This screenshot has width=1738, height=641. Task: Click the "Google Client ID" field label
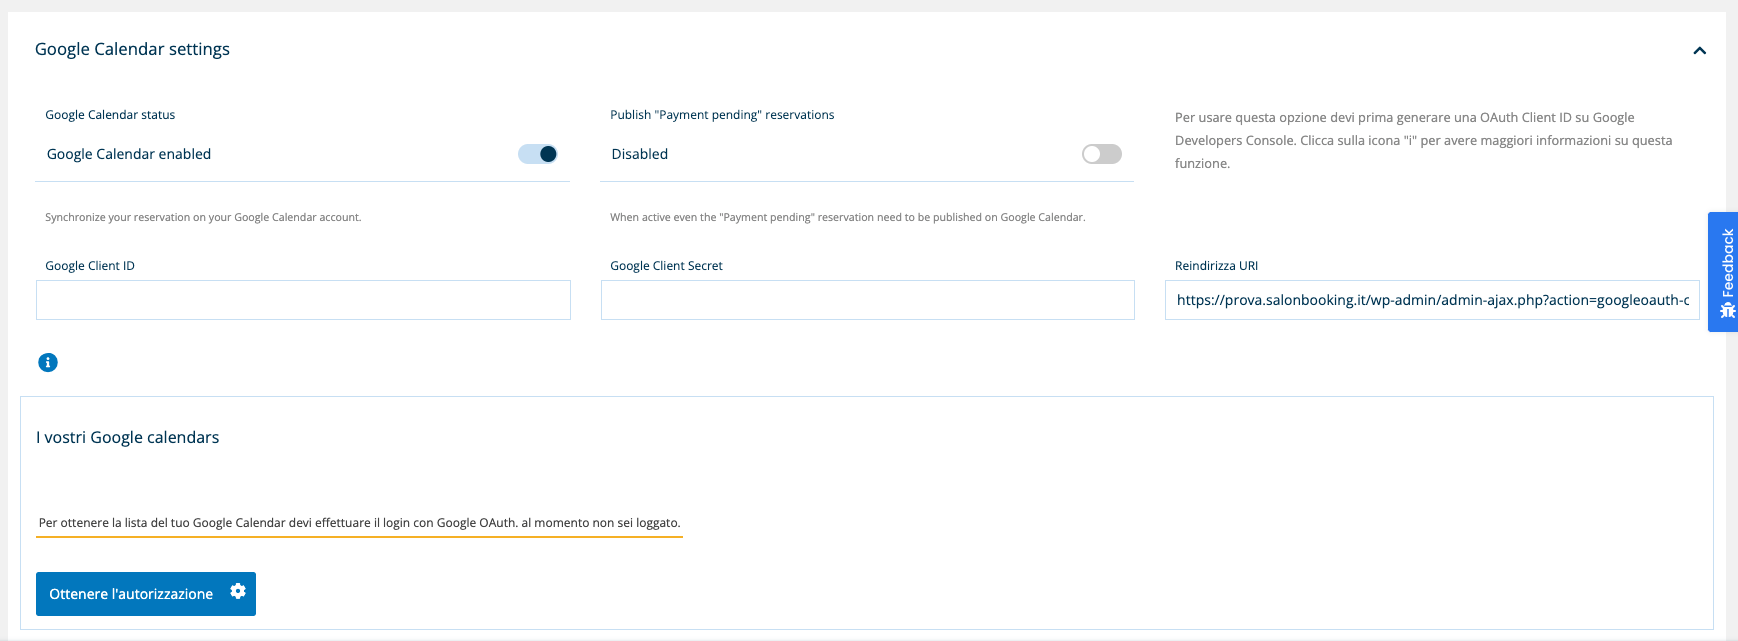(90, 266)
